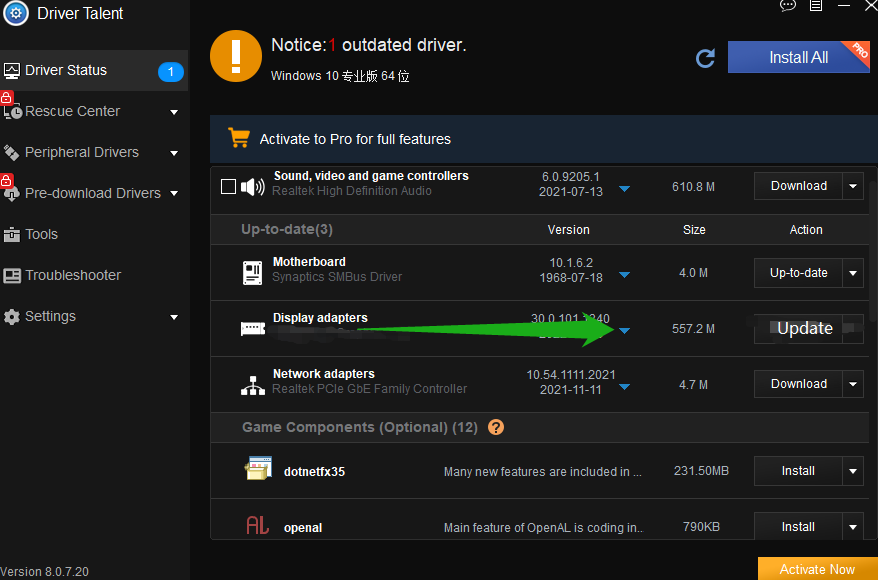Expand the Settings menu arrow

point(174,317)
